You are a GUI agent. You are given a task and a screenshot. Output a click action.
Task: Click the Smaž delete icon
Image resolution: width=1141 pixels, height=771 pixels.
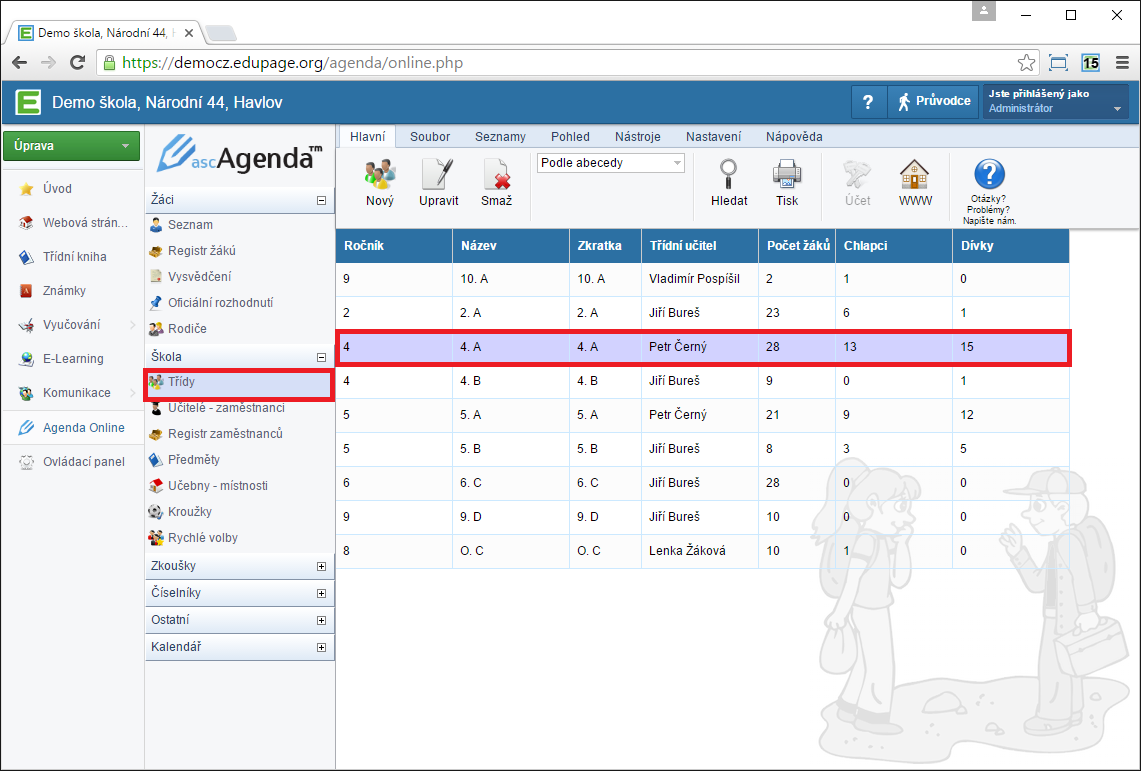tap(496, 176)
